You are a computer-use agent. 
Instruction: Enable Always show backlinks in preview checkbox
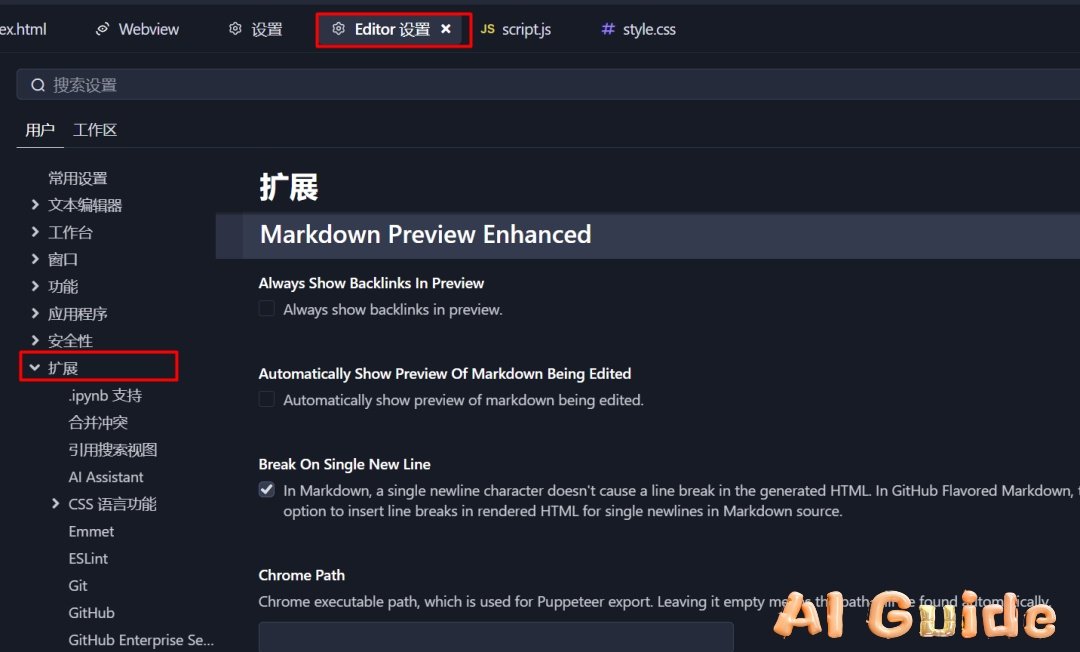click(267, 308)
